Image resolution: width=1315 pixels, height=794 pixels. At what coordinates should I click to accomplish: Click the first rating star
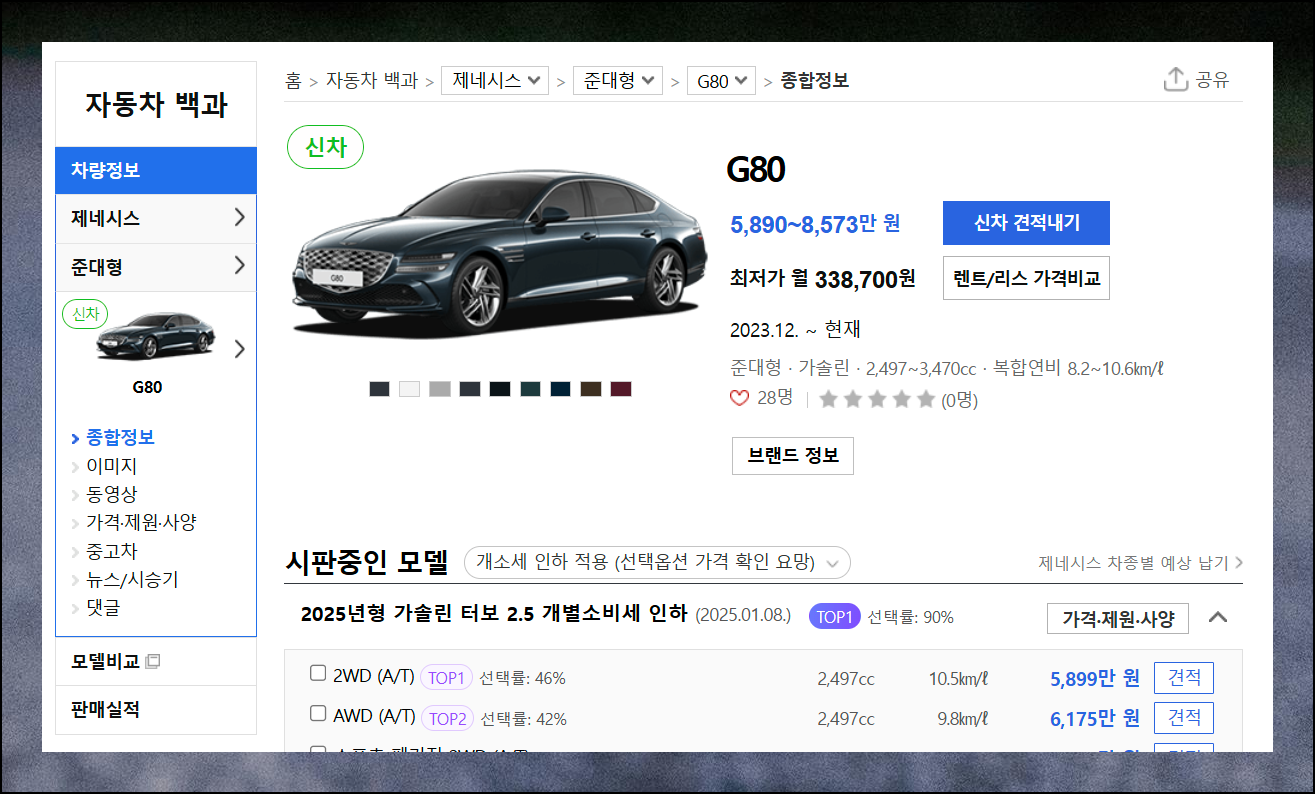click(x=828, y=400)
